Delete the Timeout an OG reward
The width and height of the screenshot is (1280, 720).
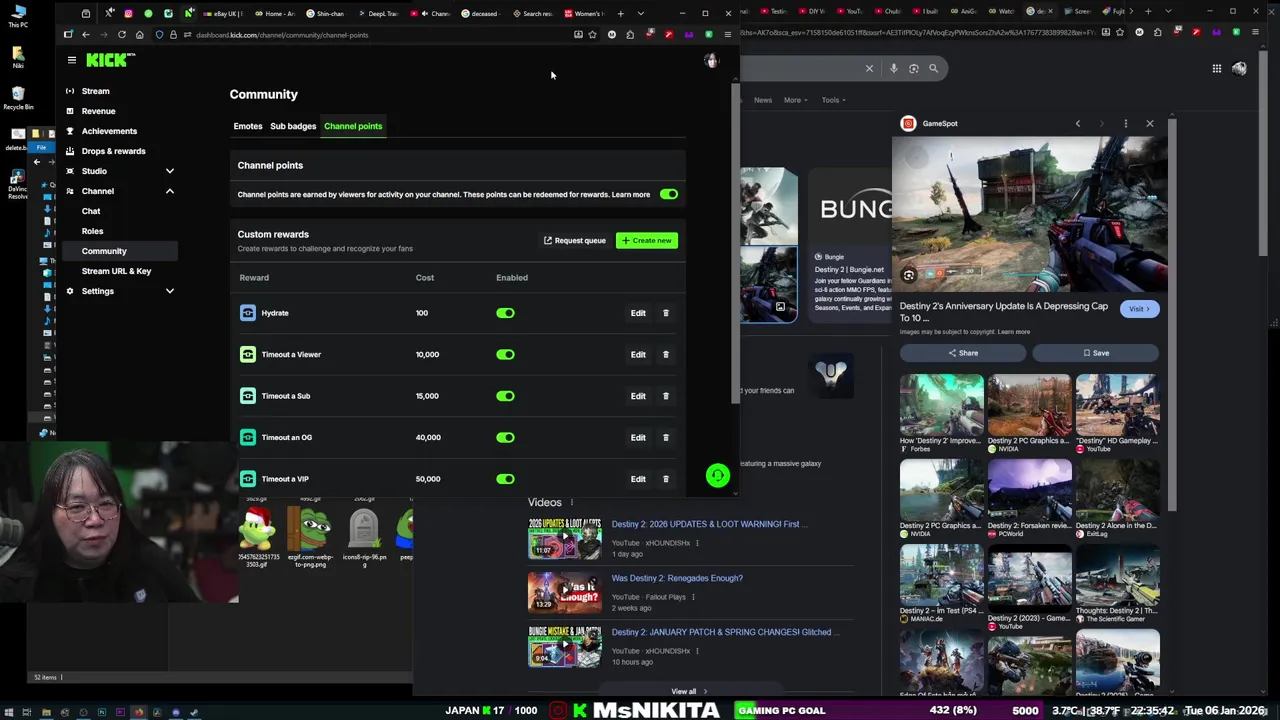[x=666, y=437]
